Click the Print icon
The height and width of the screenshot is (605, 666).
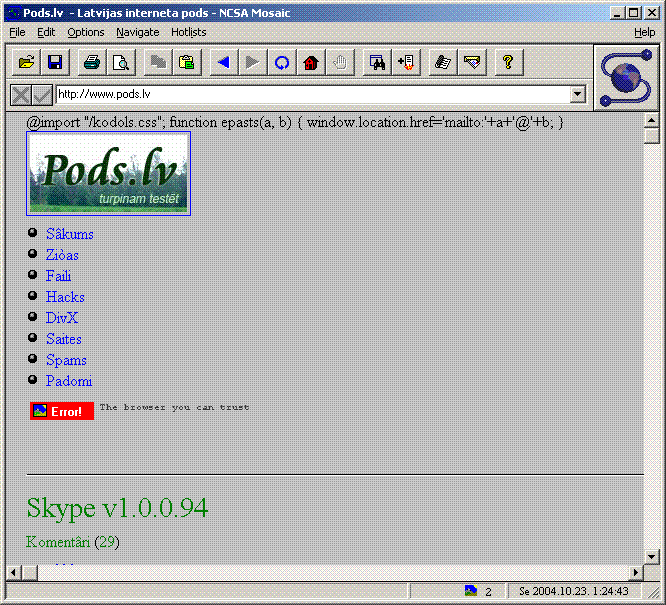click(92, 62)
